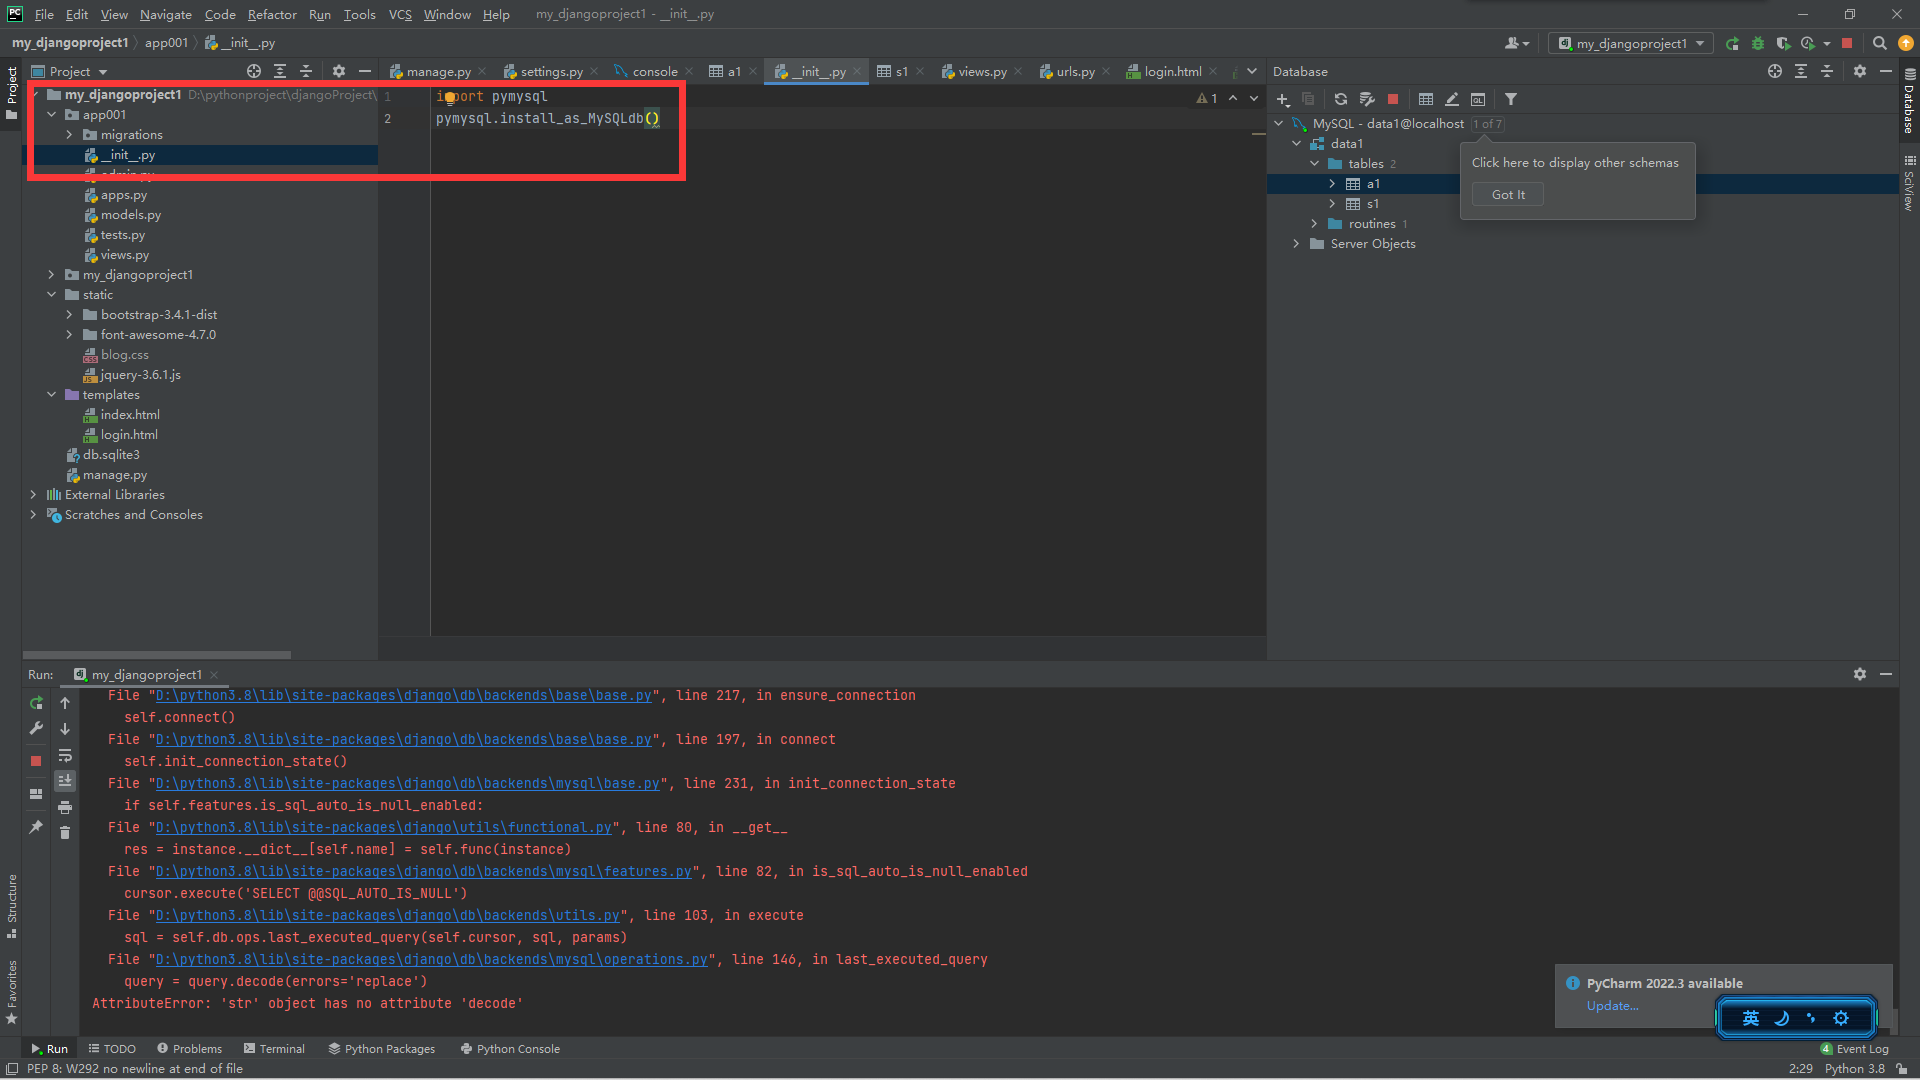Image resolution: width=1920 pixels, height=1080 pixels.
Task: Expand all in the Project panel
Action: [280, 71]
